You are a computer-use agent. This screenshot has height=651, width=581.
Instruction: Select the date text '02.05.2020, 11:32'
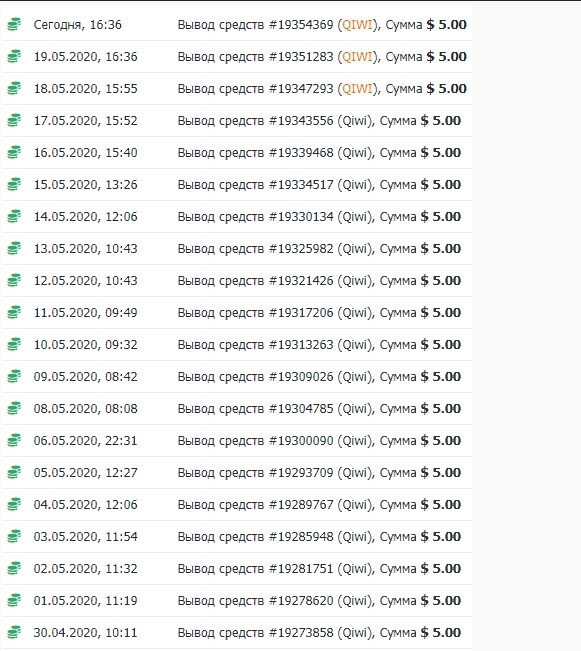click(86, 568)
